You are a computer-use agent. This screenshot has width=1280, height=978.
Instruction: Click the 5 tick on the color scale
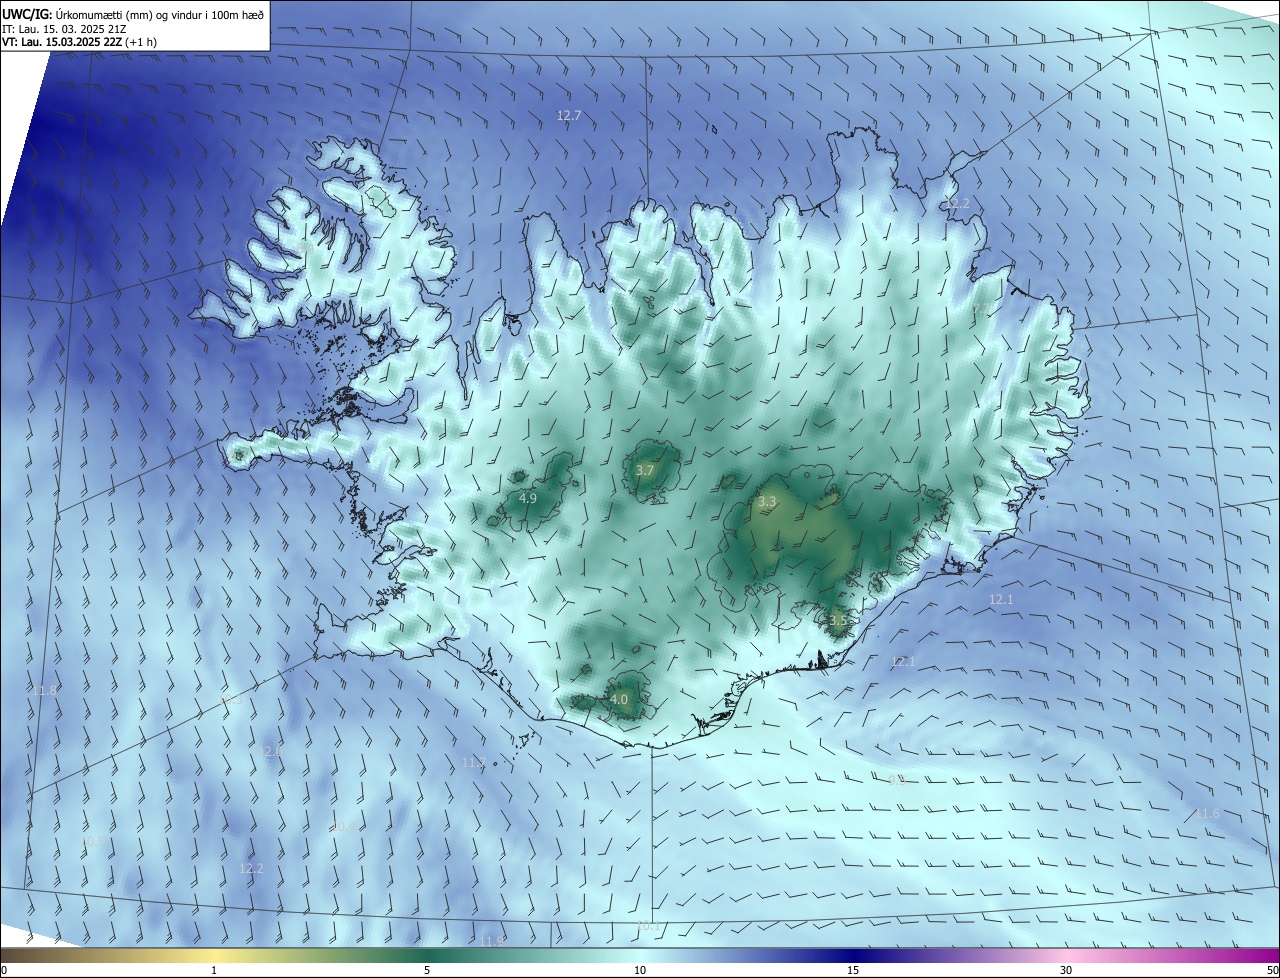(427, 970)
